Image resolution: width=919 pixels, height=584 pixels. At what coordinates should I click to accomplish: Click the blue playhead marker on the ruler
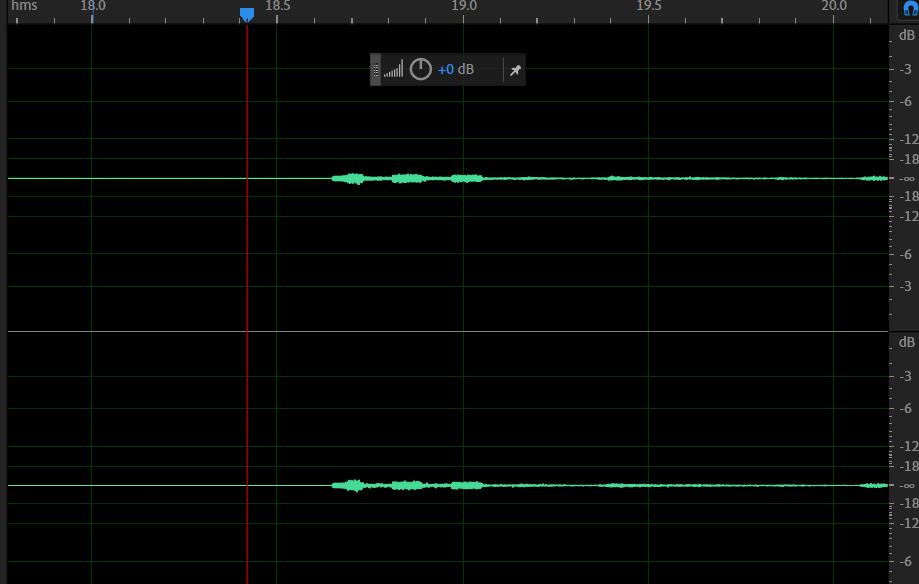tap(247, 14)
